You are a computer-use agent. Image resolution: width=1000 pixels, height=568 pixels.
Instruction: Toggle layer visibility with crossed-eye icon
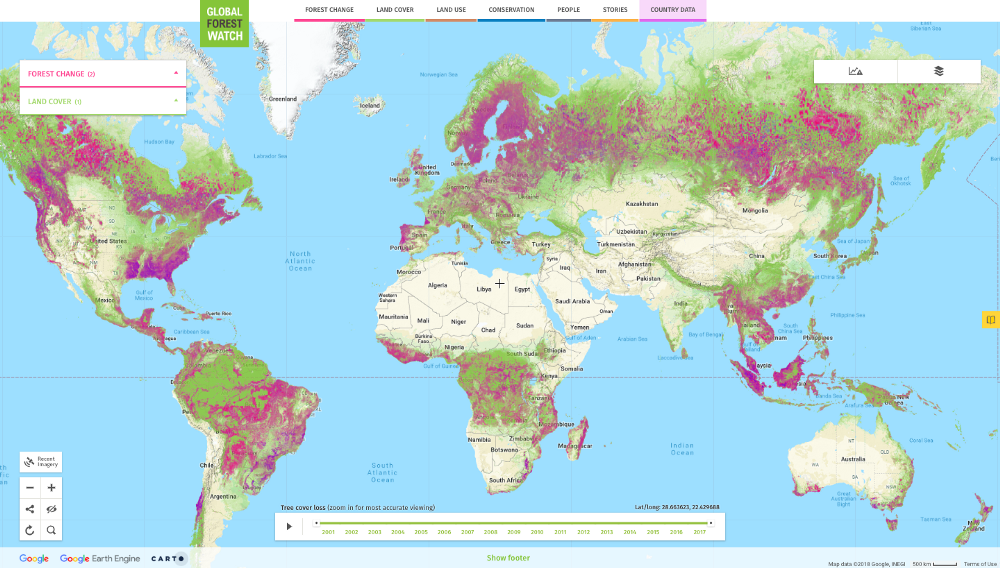pyautogui.click(x=52, y=509)
